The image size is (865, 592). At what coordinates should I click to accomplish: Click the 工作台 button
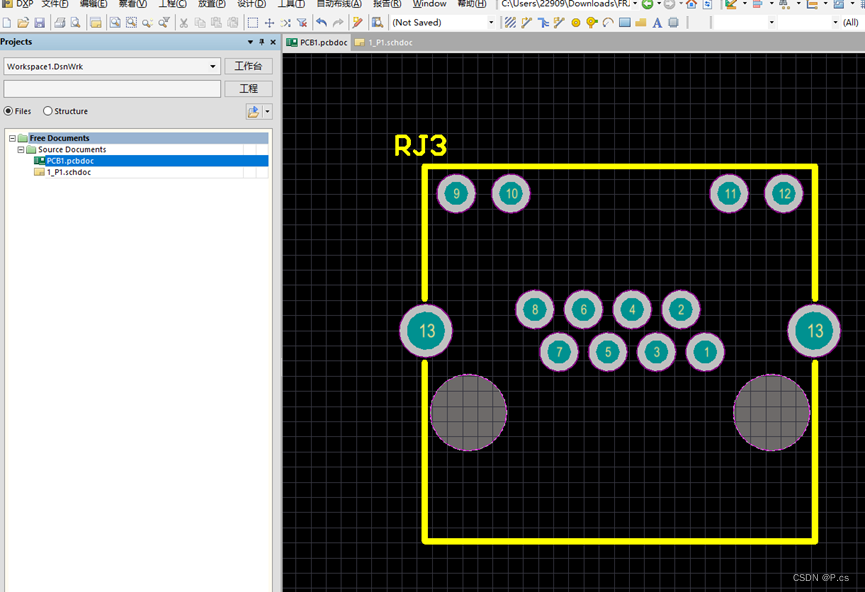(248, 66)
